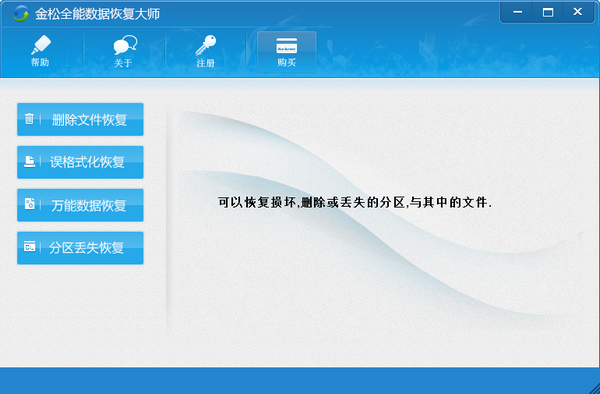Maximize the recovery program window

548,12
